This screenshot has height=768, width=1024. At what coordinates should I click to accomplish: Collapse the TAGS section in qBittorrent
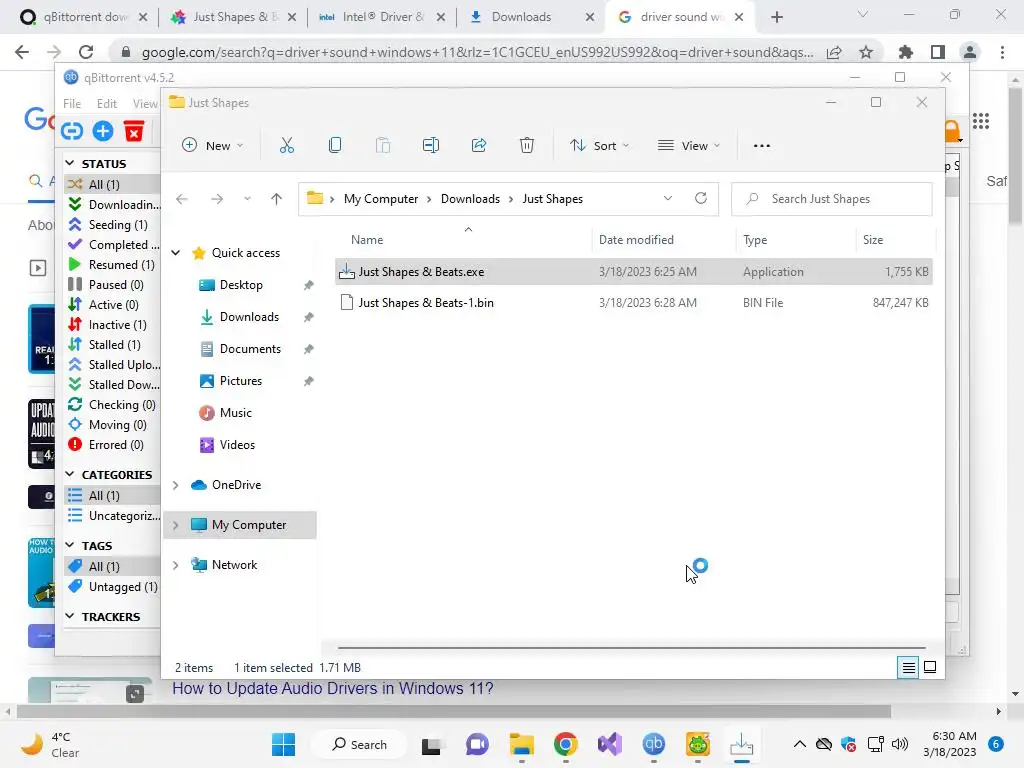click(x=70, y=545)
